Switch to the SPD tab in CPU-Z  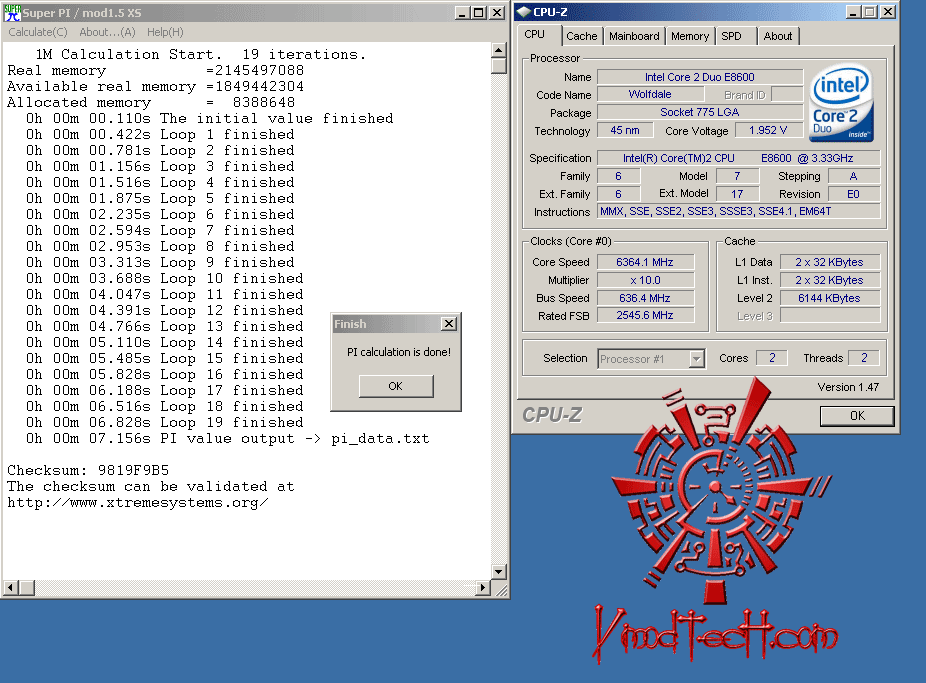[x=732, y=36]
